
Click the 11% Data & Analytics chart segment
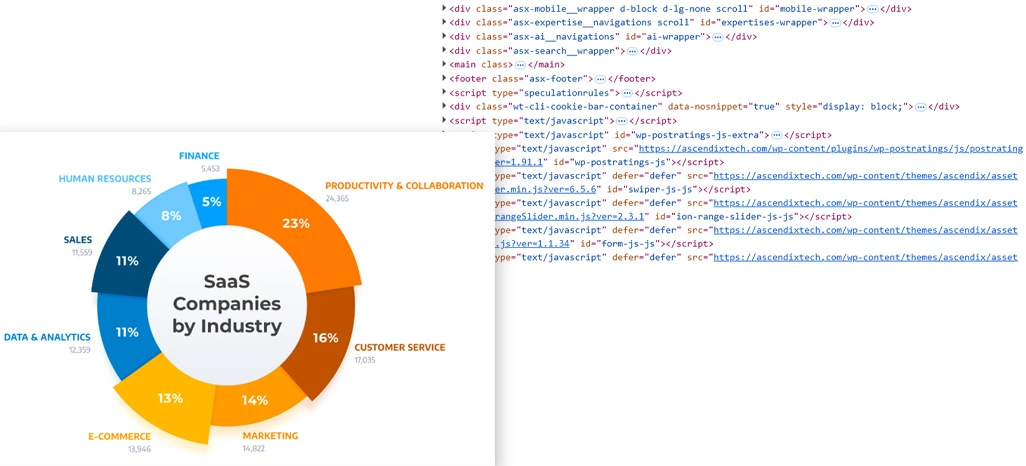click(128, 334)
